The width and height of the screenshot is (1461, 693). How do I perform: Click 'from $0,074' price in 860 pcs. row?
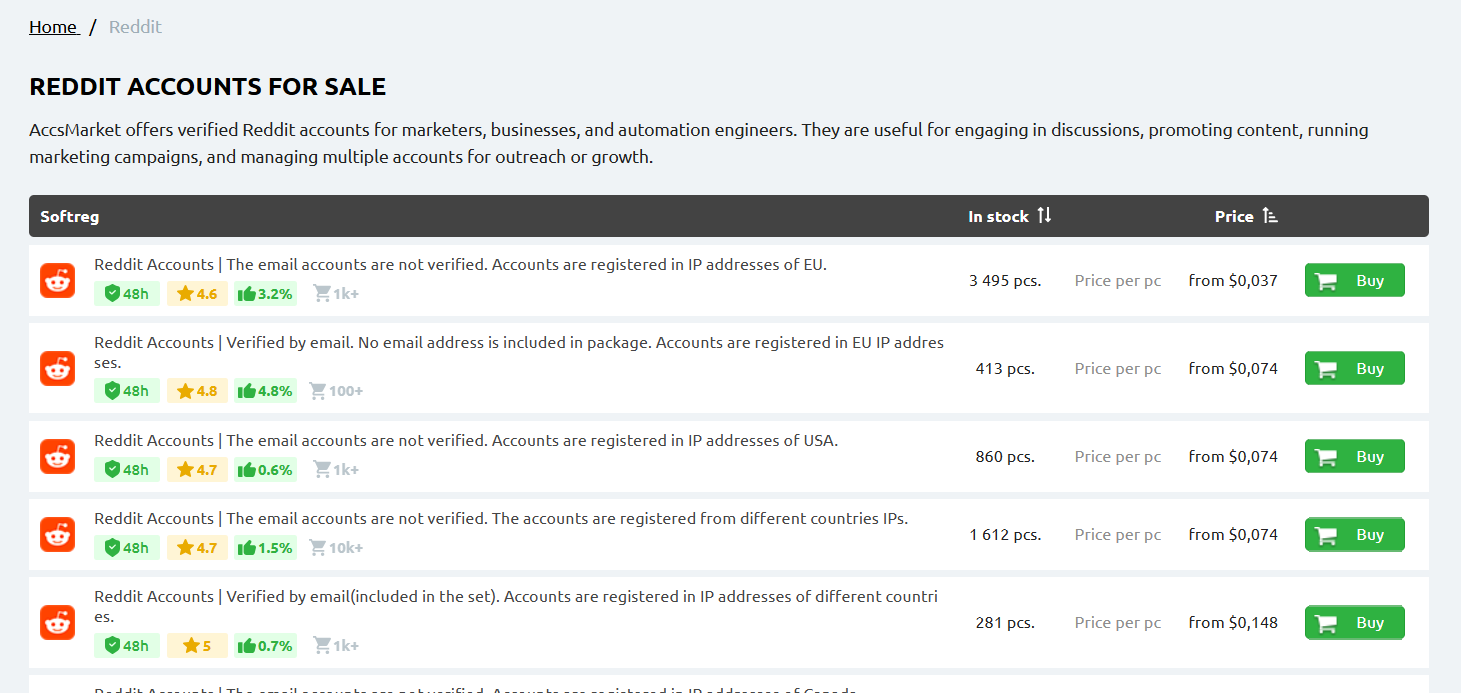pos(1233,457)
